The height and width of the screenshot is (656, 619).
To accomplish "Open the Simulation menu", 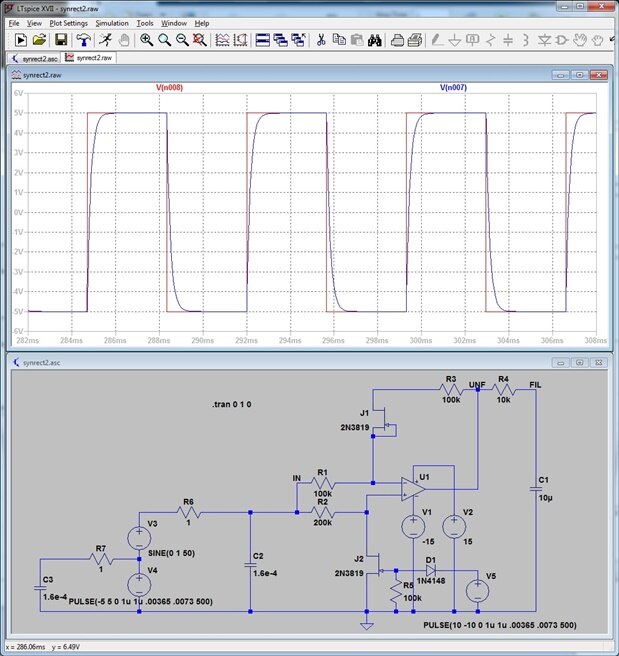I will point(112,22).
